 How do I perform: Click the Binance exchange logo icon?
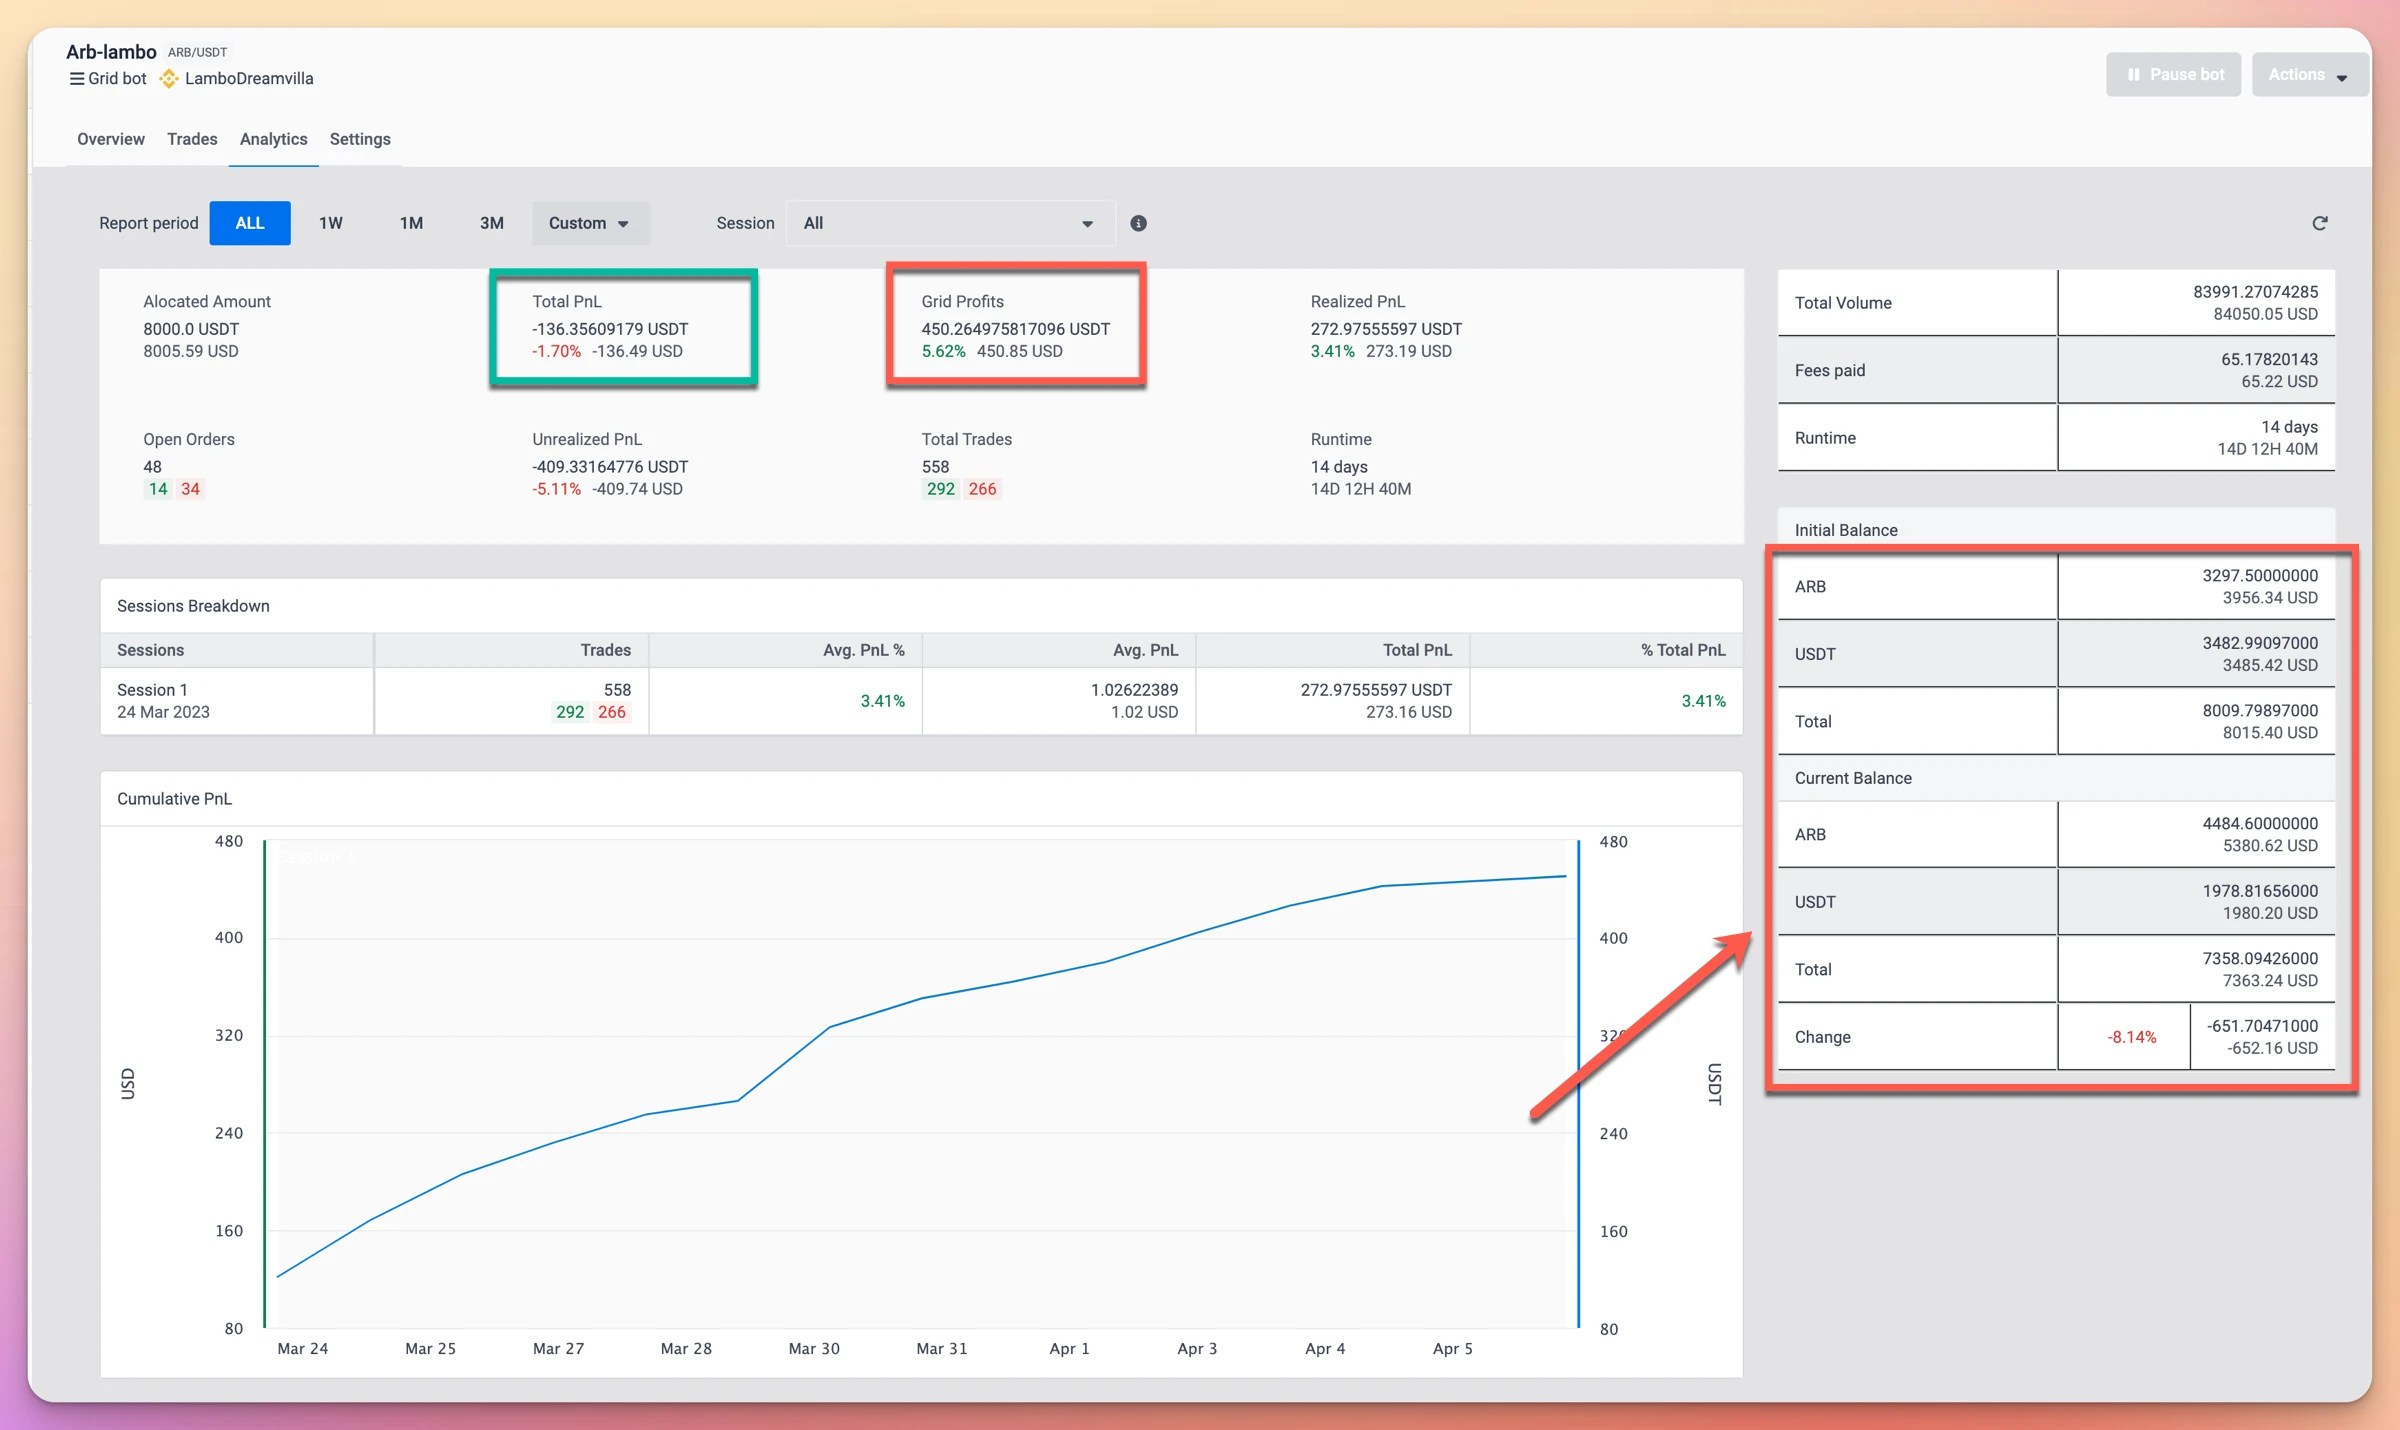coord(169,79)
